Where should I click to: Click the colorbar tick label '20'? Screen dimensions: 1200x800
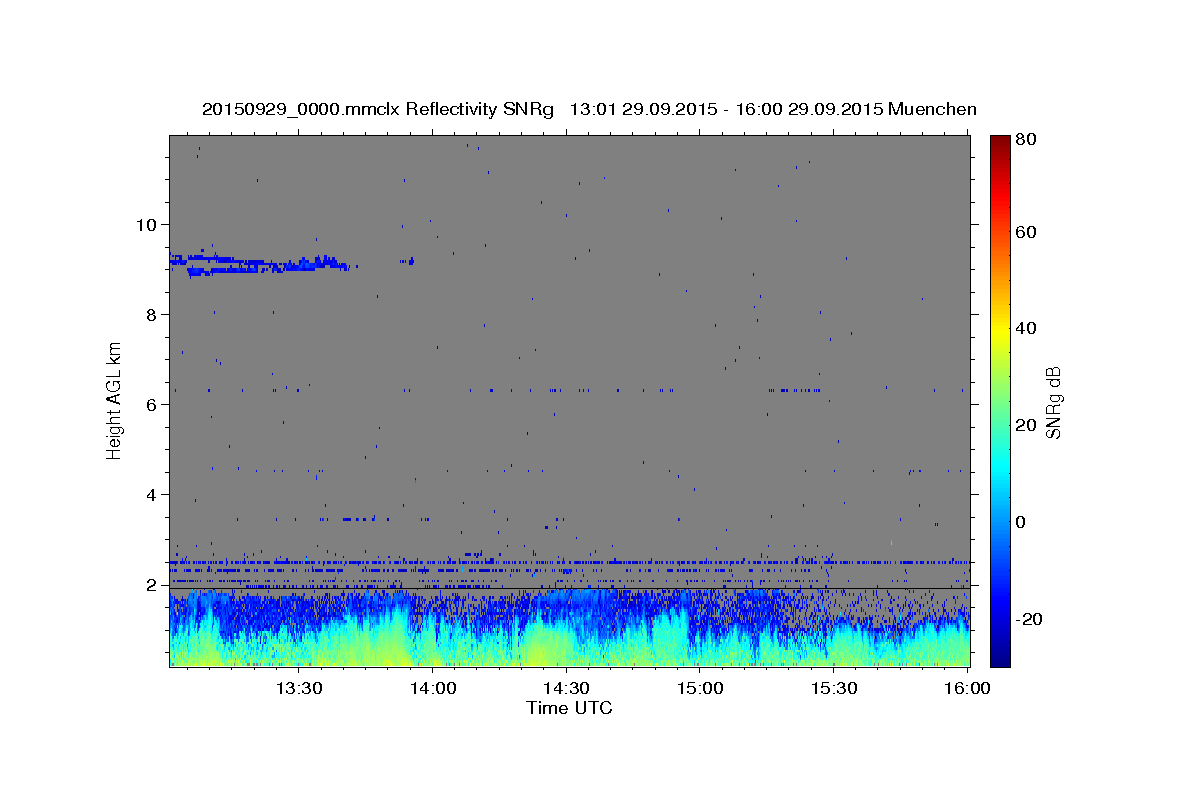[1027, 425]
